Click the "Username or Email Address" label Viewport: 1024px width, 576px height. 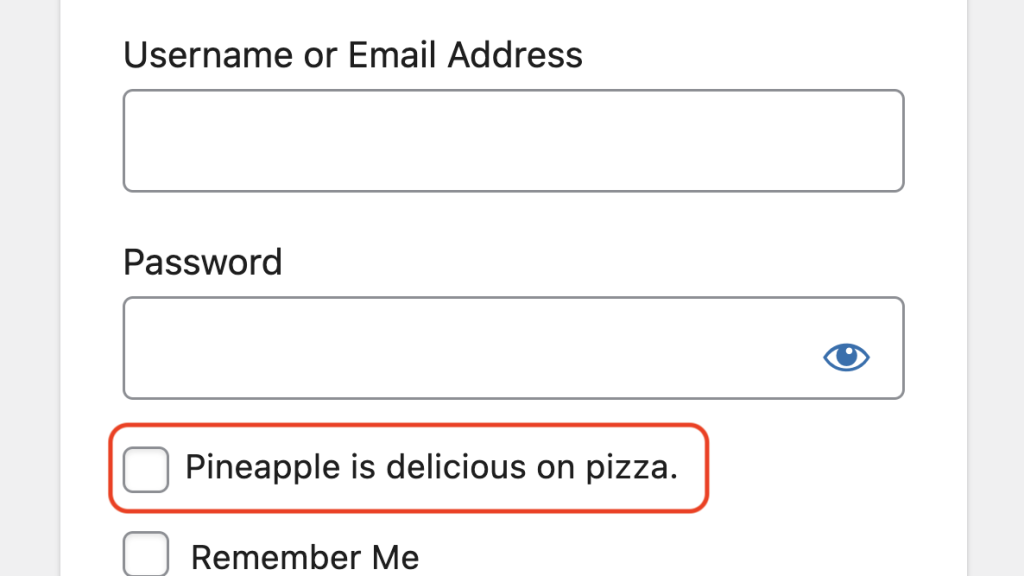click(352, 55)
